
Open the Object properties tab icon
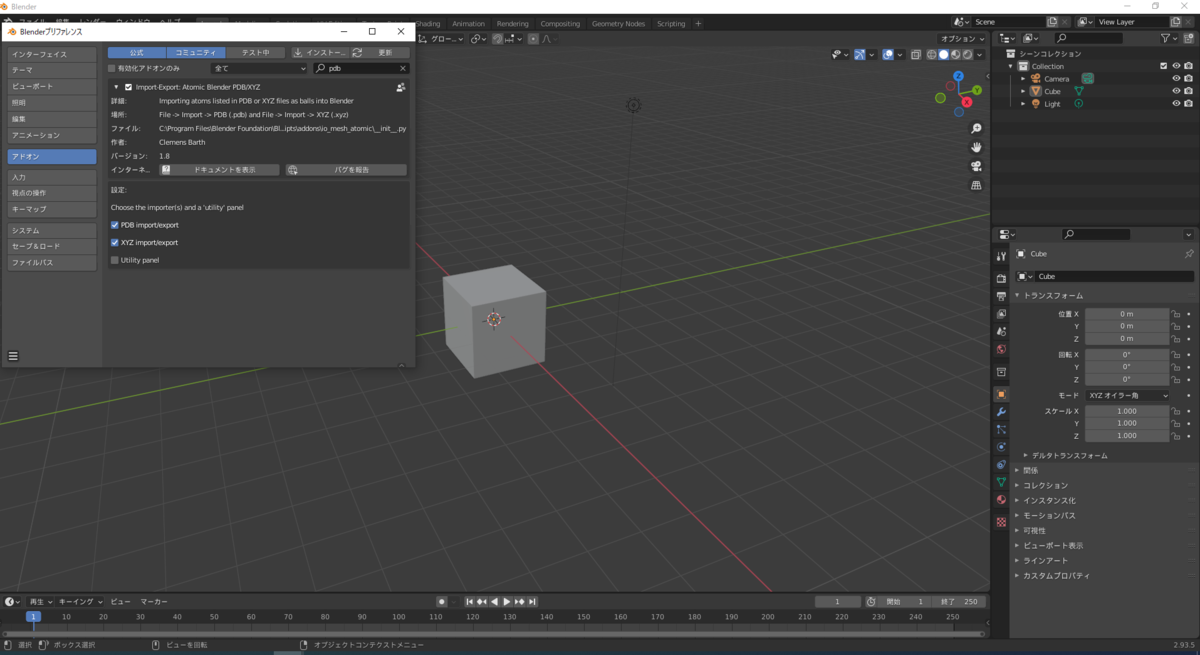point(1001,394)
